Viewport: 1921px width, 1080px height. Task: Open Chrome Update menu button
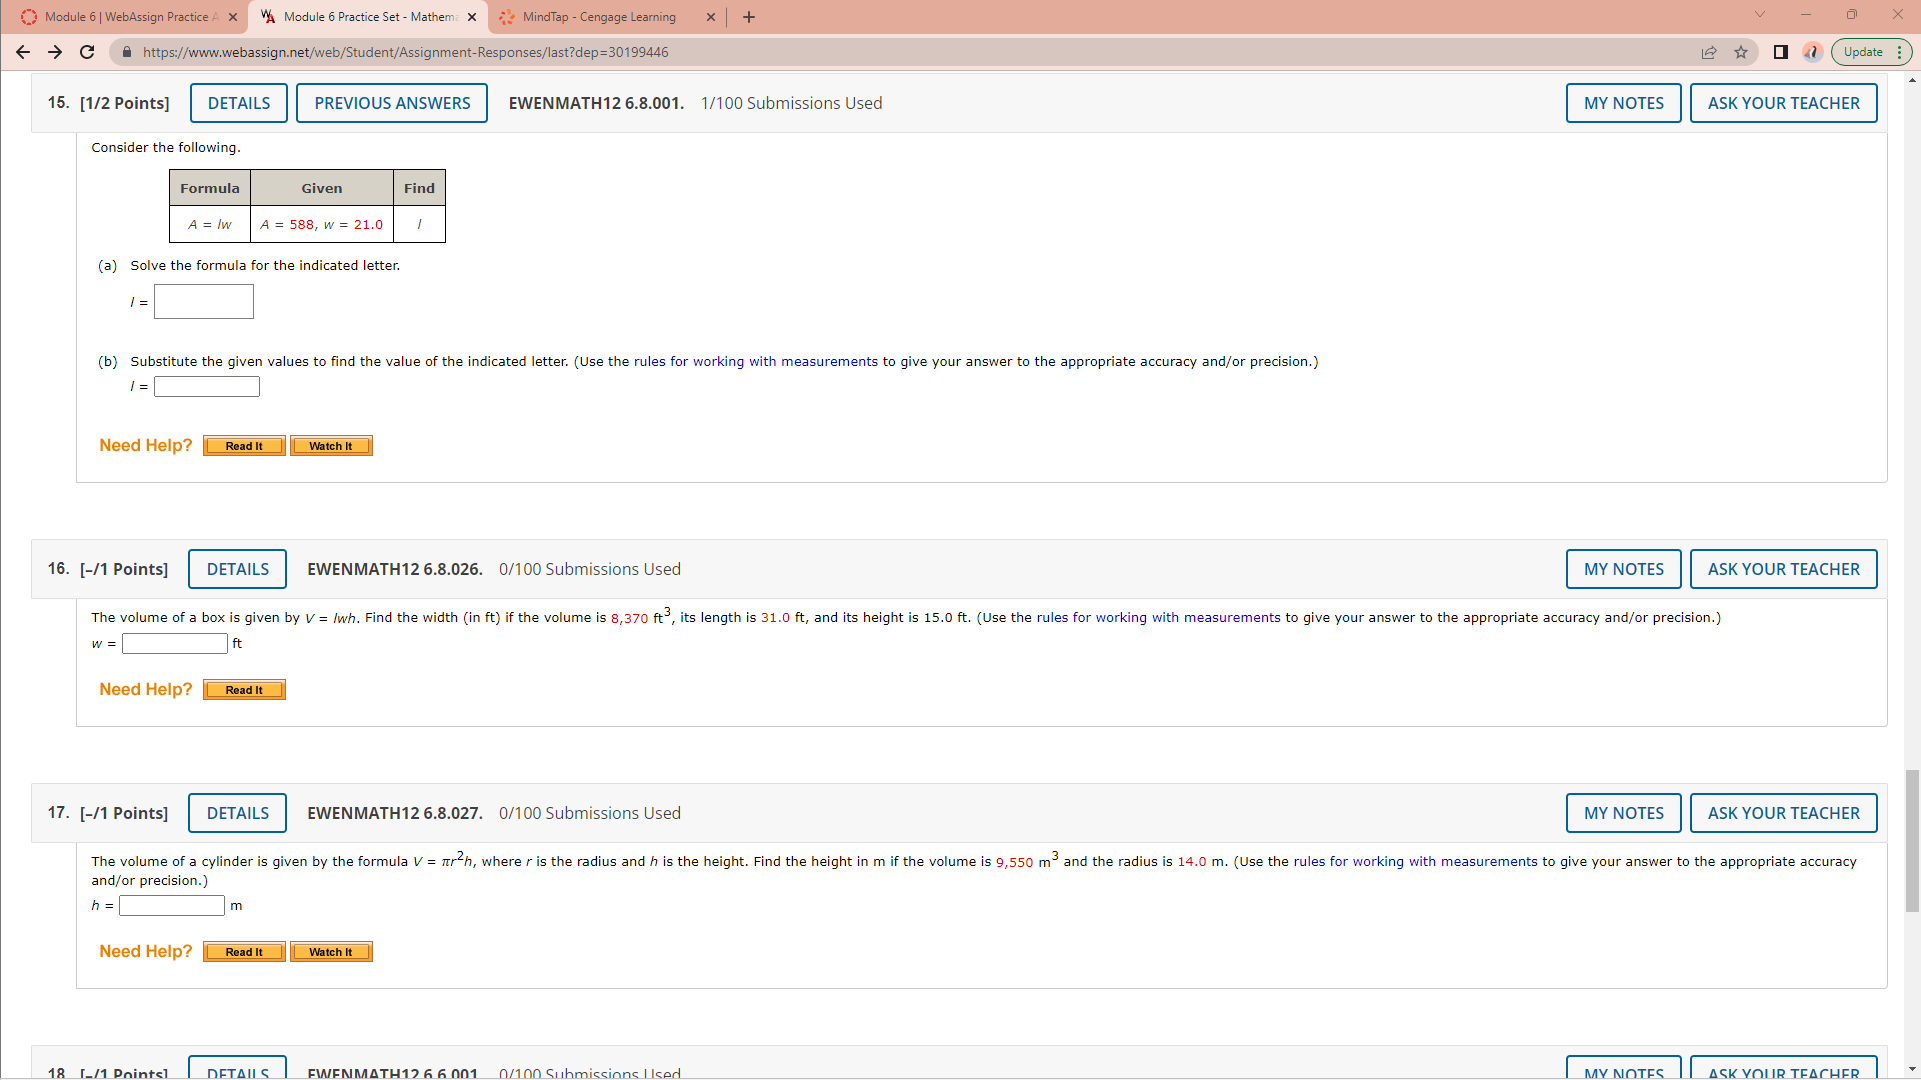[x=1871, y=52]
